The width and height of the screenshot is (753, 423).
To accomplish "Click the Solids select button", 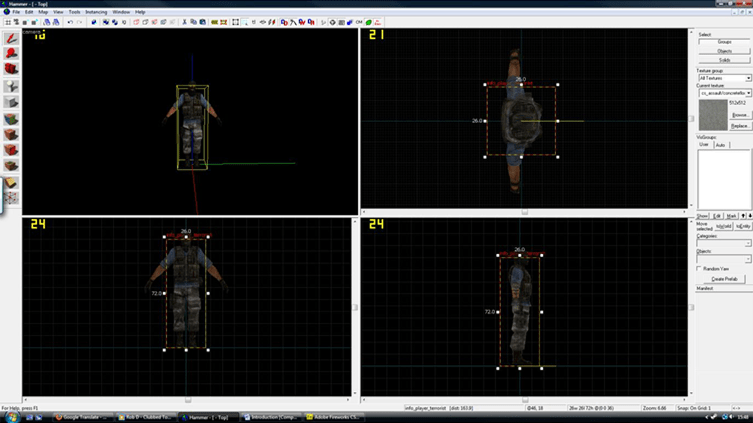I will coord(724,60).
